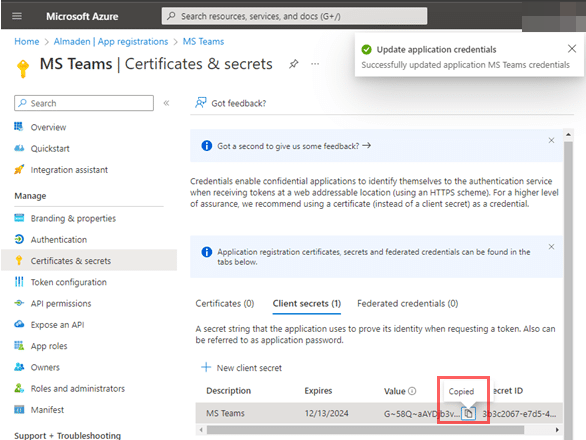Open the ellipsis more options menu

315,64
